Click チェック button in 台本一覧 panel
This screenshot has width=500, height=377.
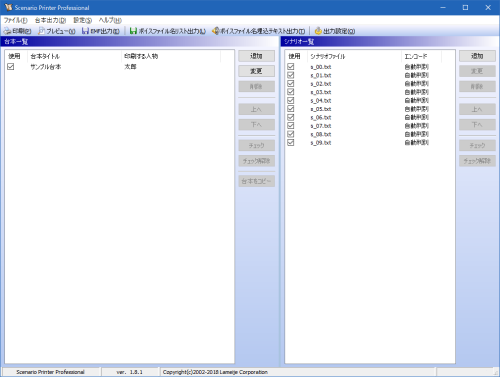(256, 145)
